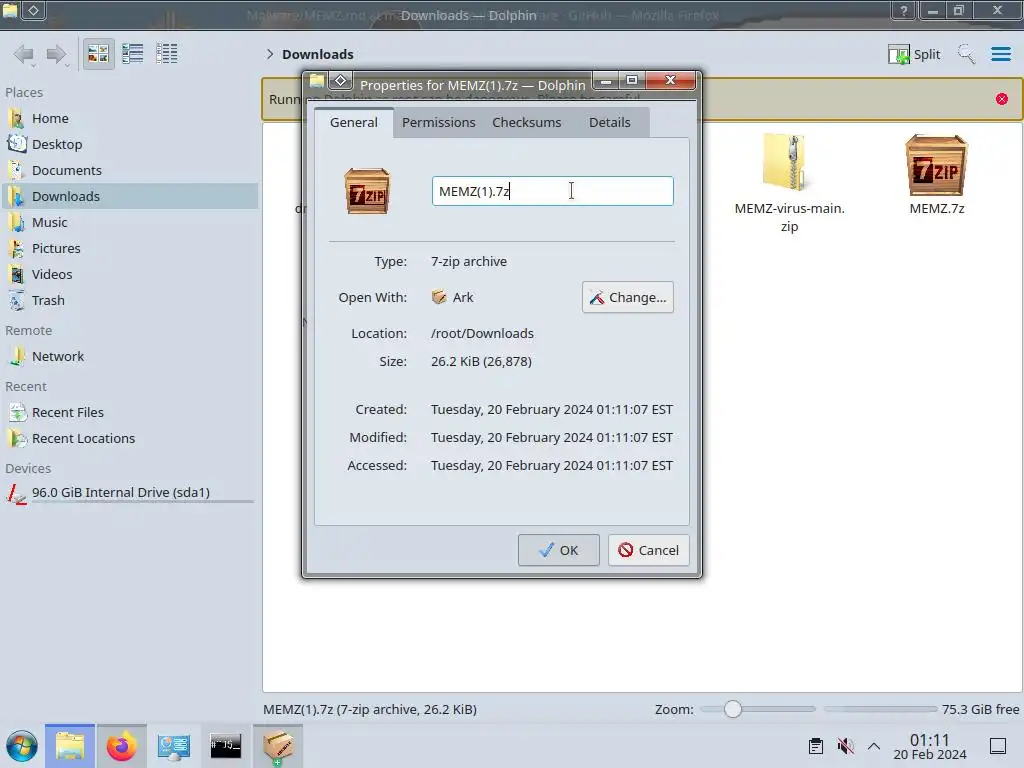The height and width of the screenshot is (768, 1024).
Task: Click the Dolphin window pin icon
Action: pyautogui.click(x=33, y=10)
